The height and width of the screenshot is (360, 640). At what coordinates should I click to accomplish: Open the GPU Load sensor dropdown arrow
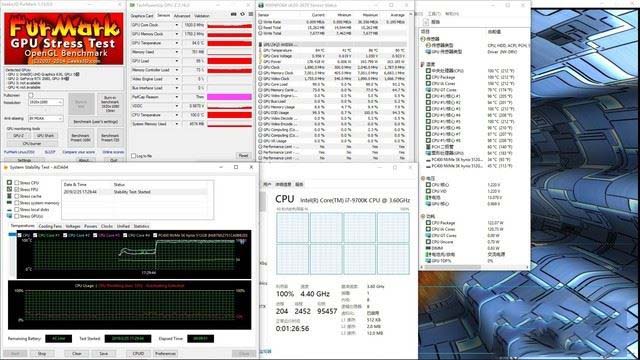(x=177, y=61)
